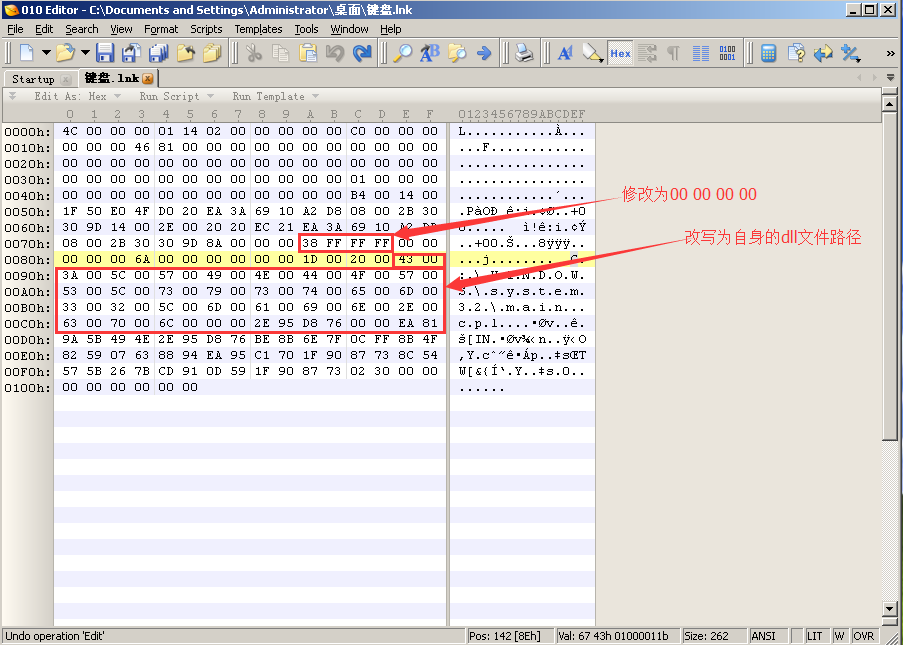
Task: Open the Scripts menu
Action: [x=206, y=29]
